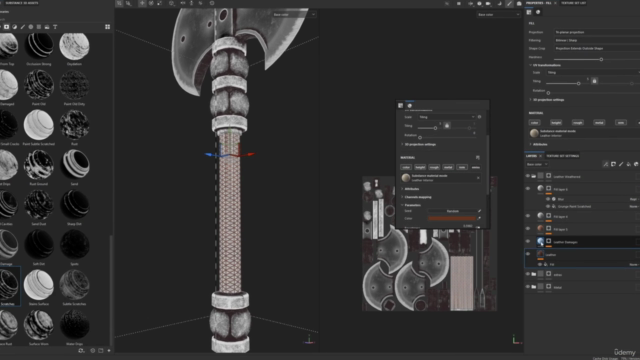Toggle the rough material channel button in Properties
Viewport: 640px width, 360px height.
point(578,122)
